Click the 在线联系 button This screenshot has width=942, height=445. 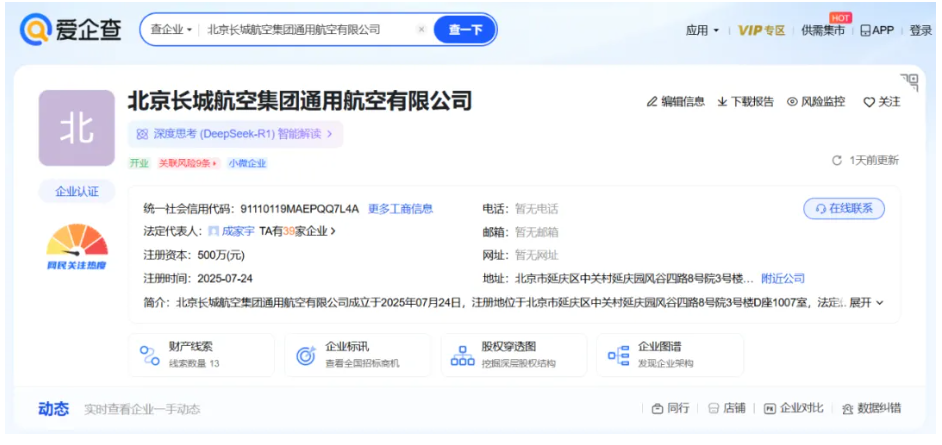[844, 208]
